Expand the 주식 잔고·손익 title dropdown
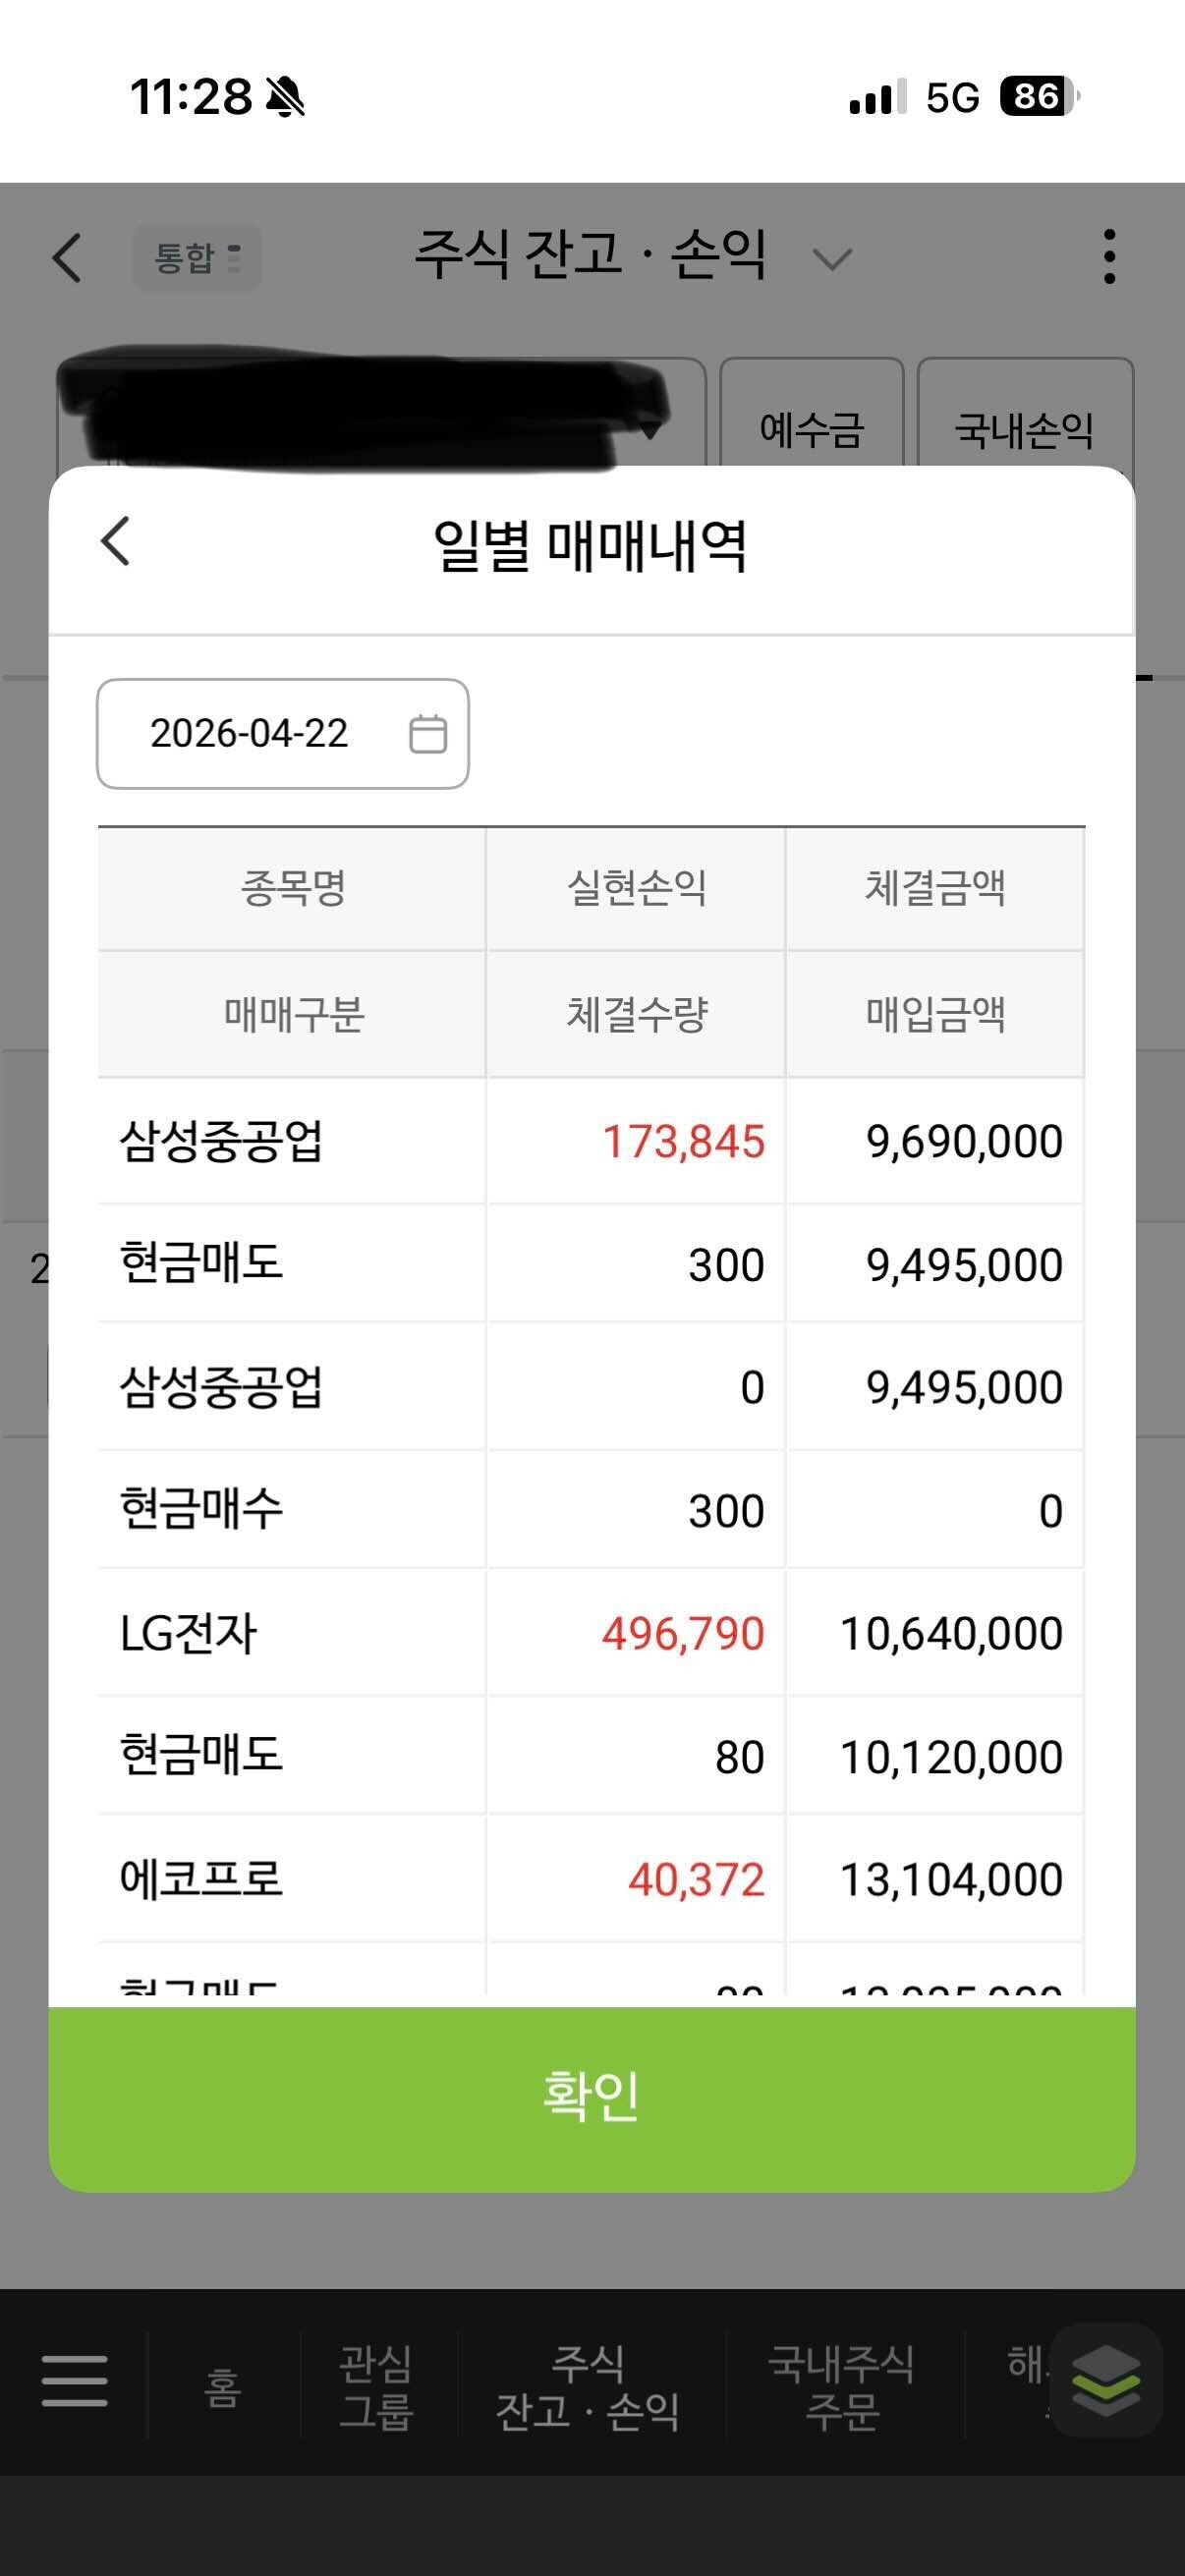The height and width of the screenshot is (2576, 1185). (832, 259)
